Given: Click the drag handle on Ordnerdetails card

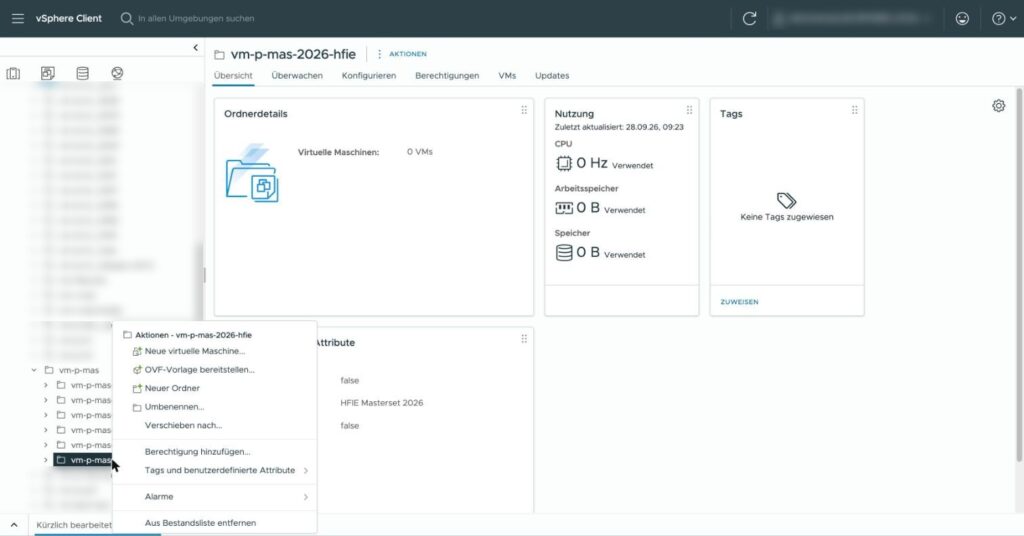Looking at the screenshot, I should (x=524, y=110).
